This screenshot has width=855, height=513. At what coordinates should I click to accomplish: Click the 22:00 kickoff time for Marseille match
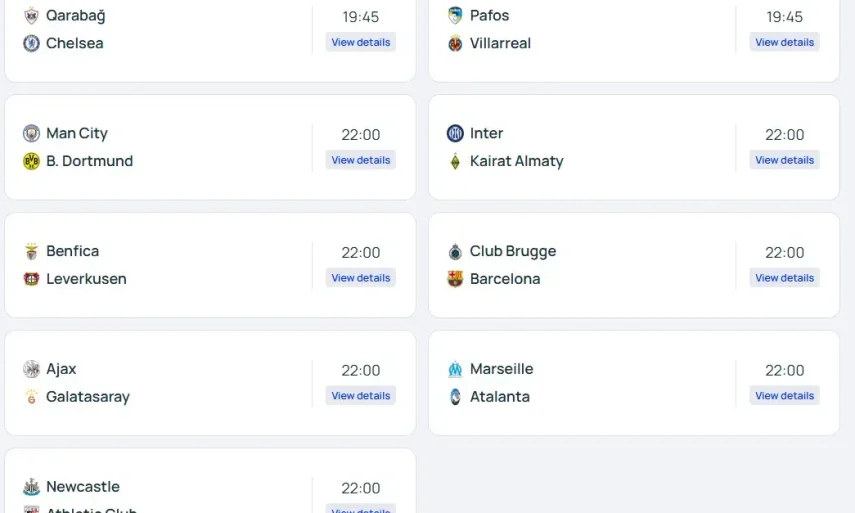(784, 370)
